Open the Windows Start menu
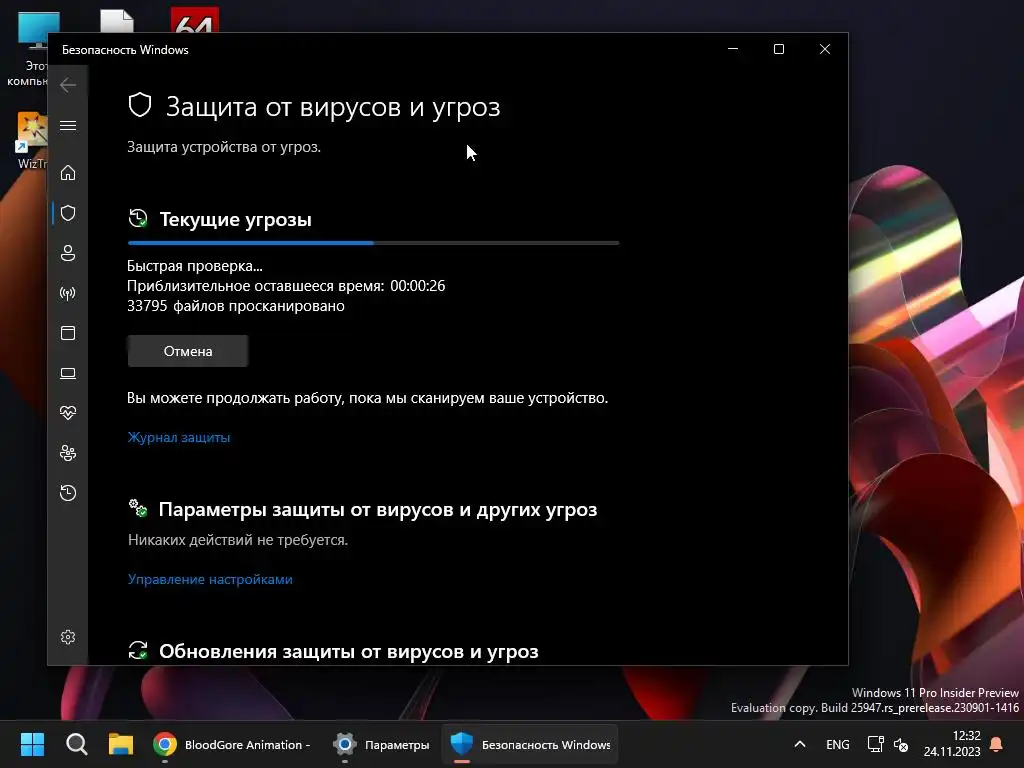The width and height of the screenshot is (1024, 768). coord(32,744)
